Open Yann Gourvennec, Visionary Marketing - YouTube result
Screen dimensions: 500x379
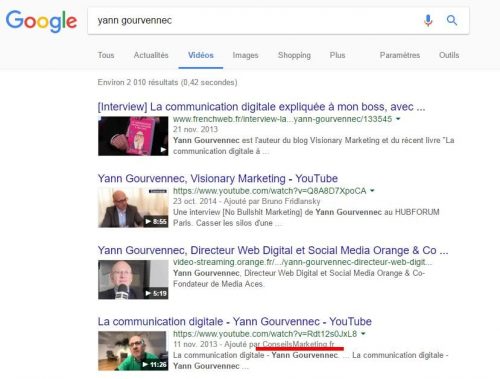218,178
